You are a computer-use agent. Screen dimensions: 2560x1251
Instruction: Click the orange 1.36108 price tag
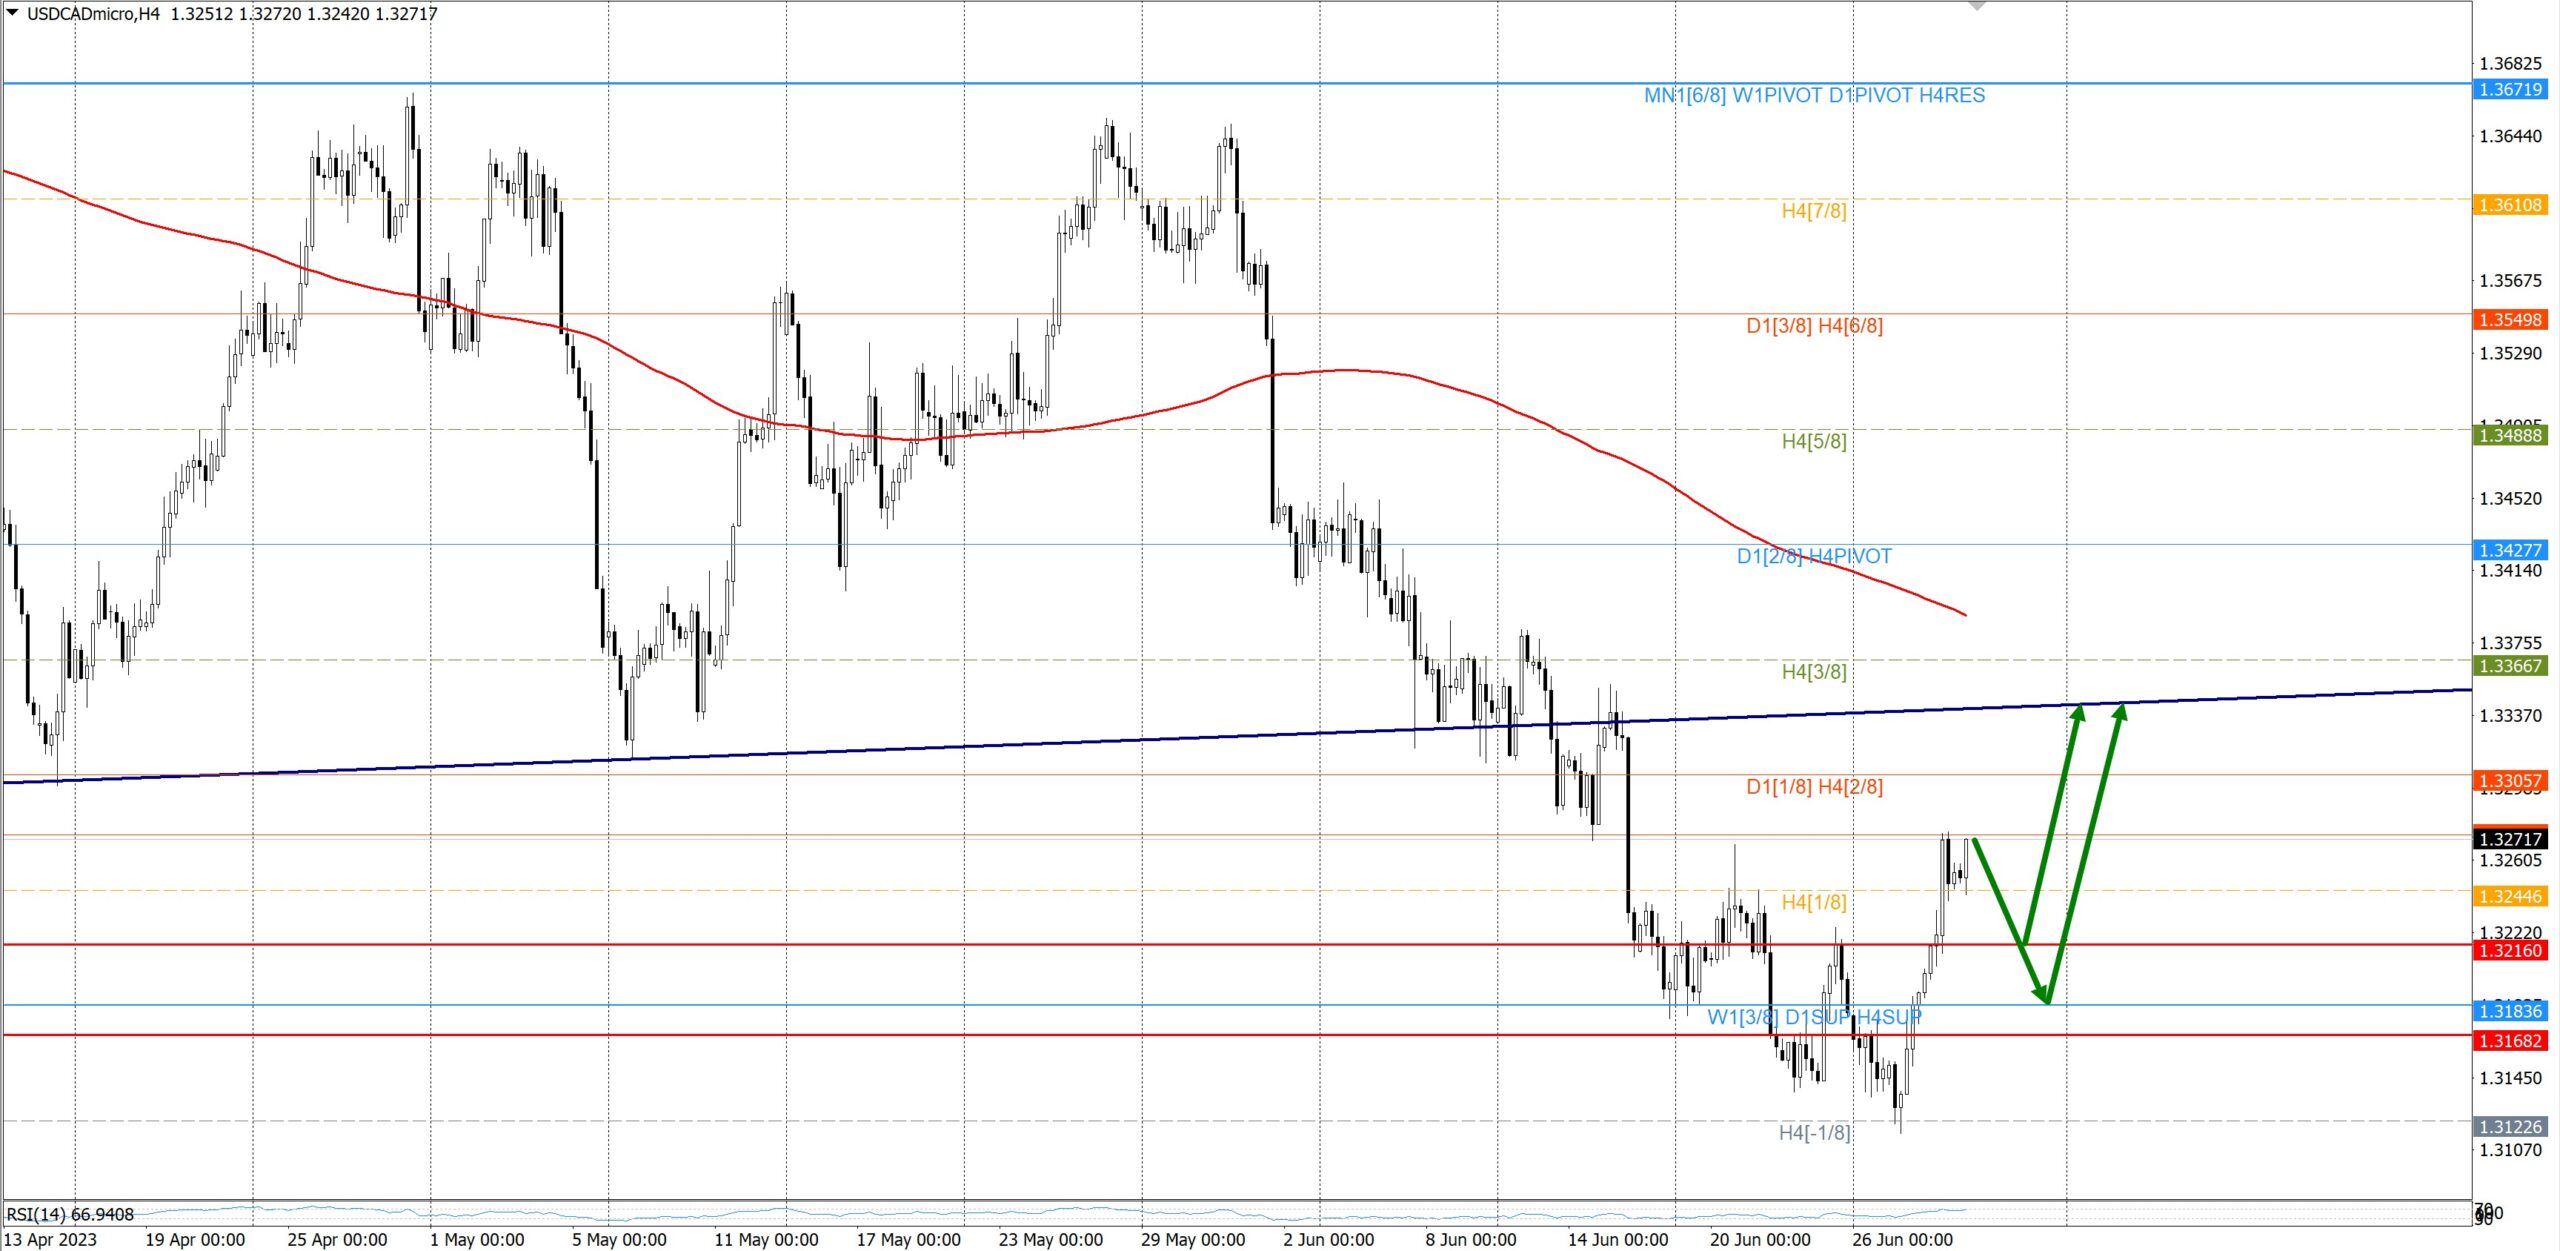click(2510, 205)
